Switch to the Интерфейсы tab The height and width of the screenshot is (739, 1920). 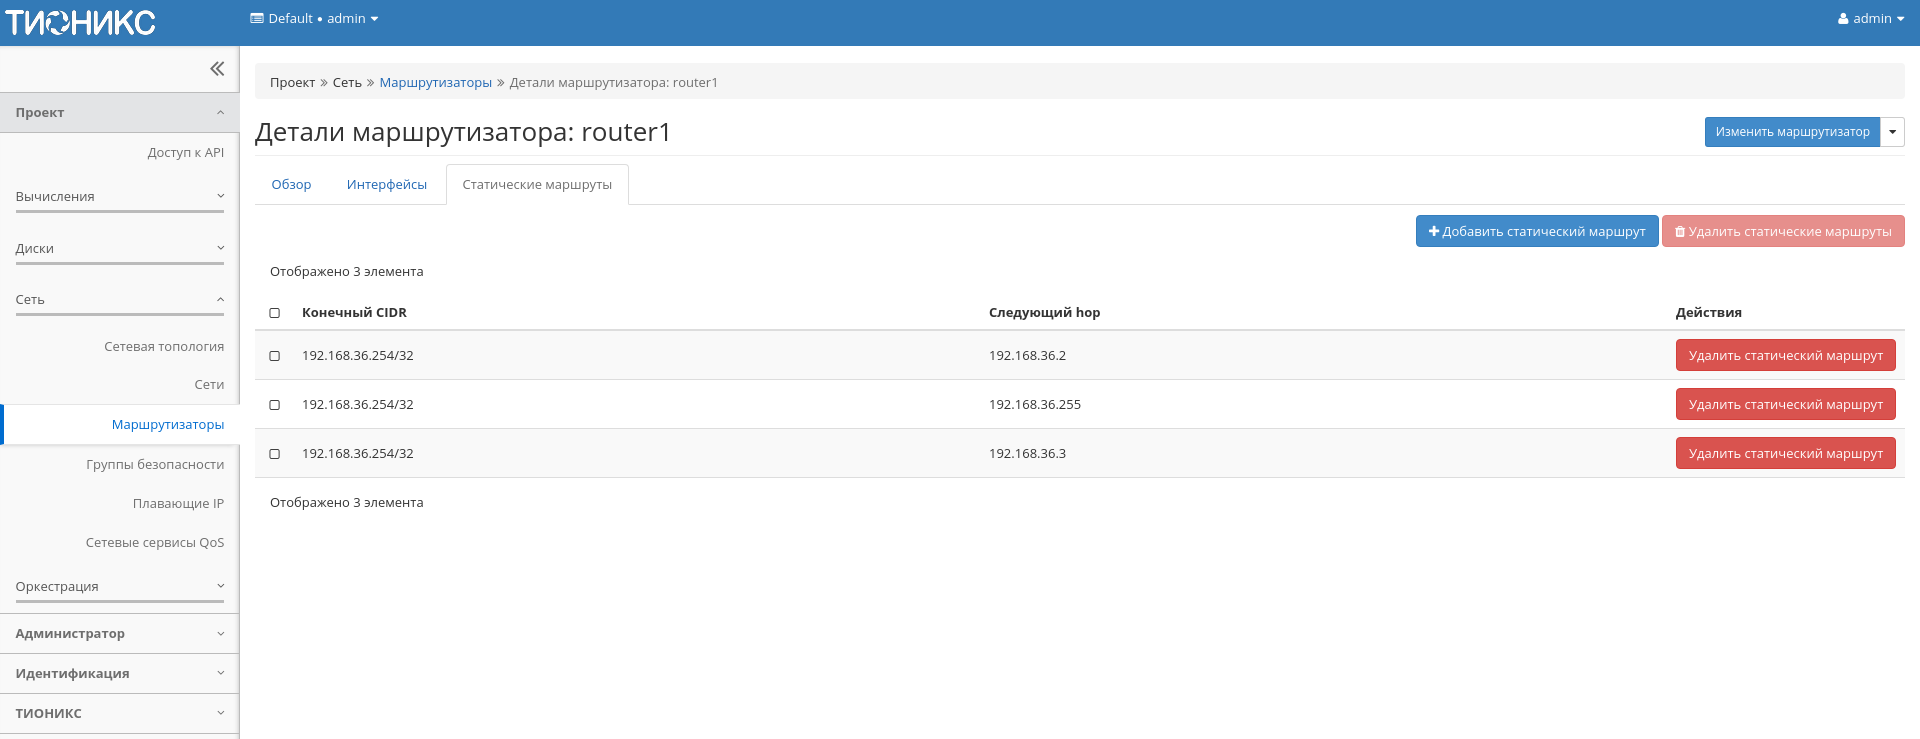click(386, 185)
